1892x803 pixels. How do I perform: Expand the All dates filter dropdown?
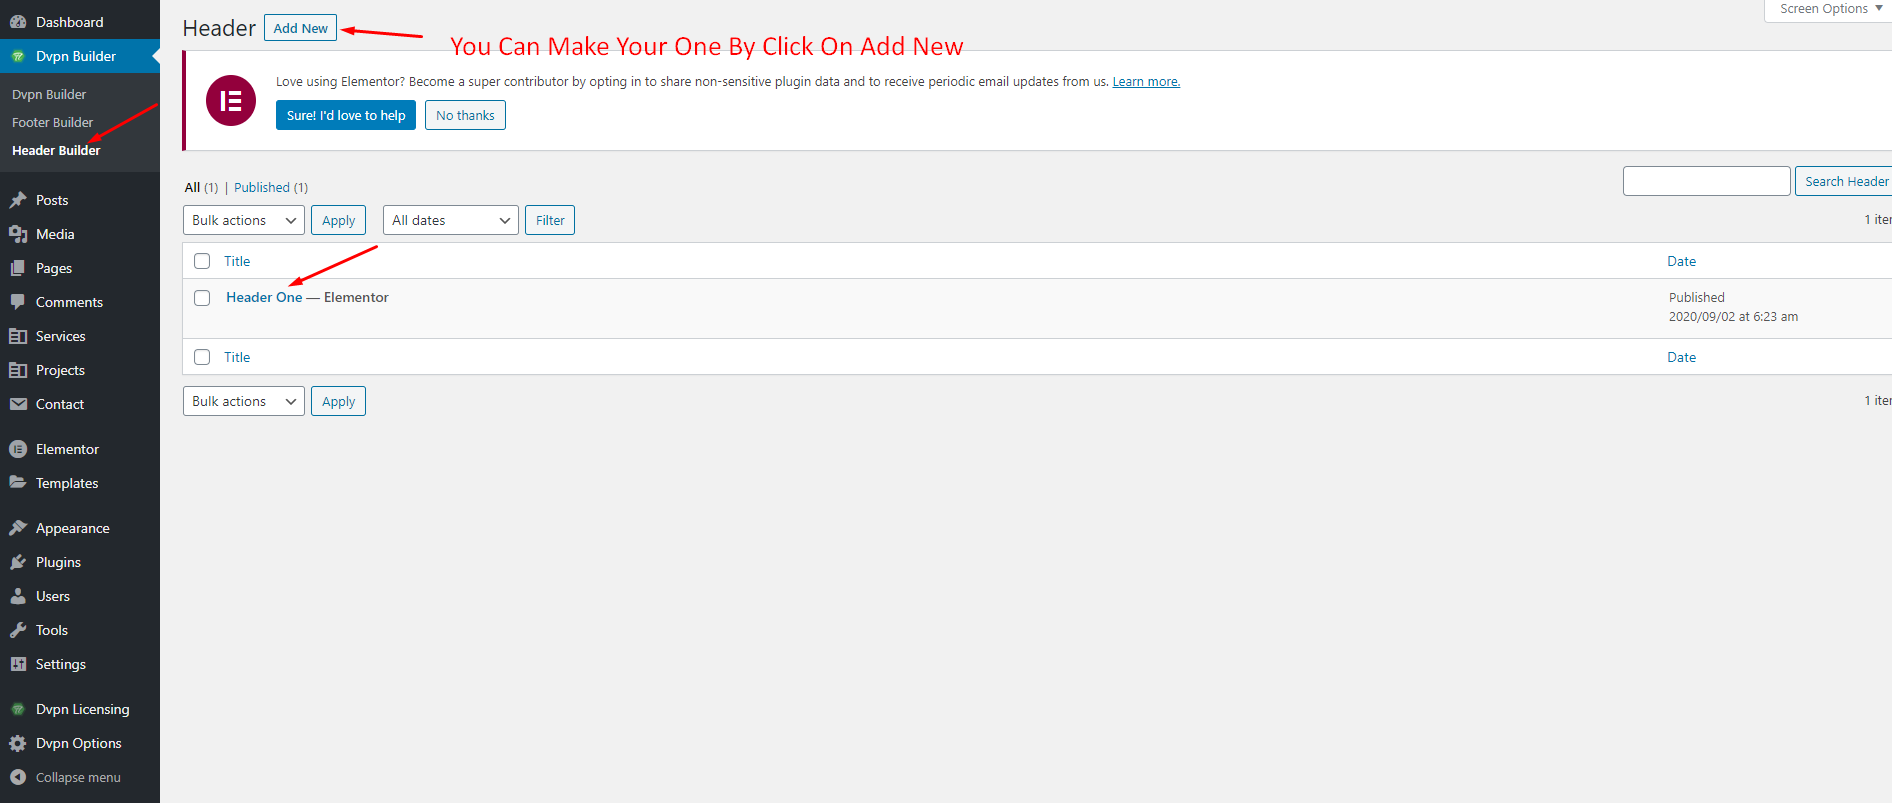pos(450,220)
